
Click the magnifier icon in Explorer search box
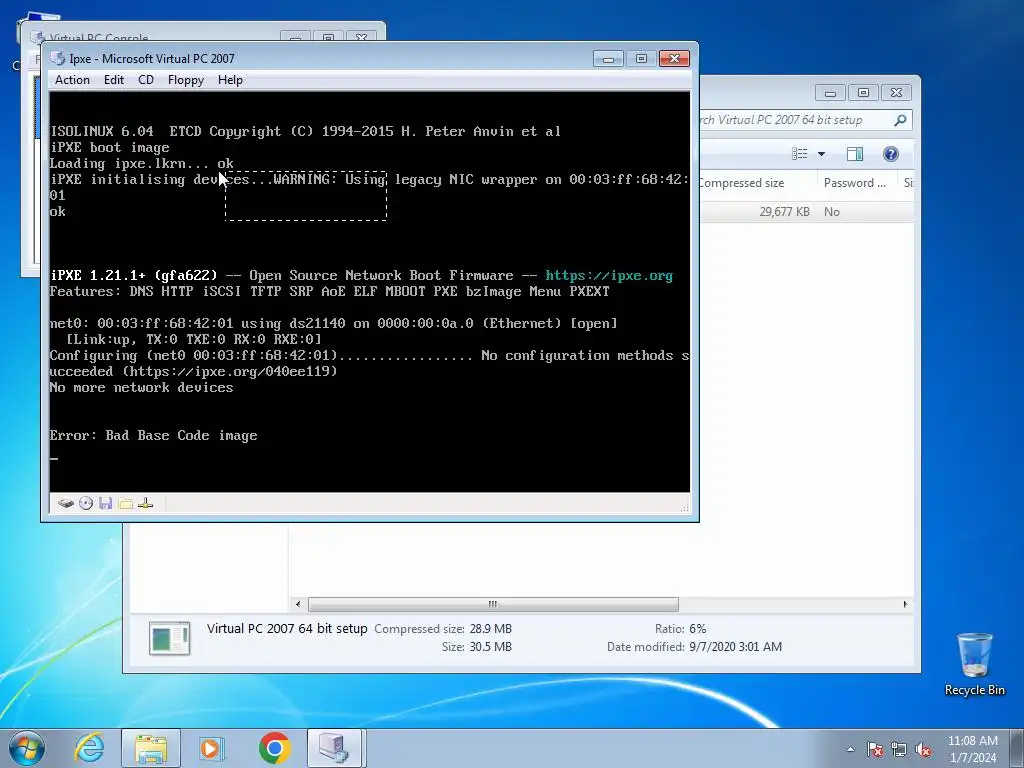900,120
